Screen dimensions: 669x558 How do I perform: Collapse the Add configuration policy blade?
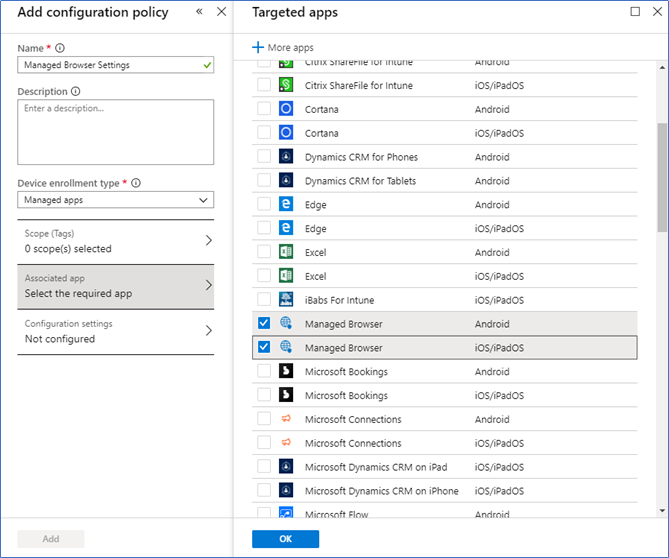199,12
